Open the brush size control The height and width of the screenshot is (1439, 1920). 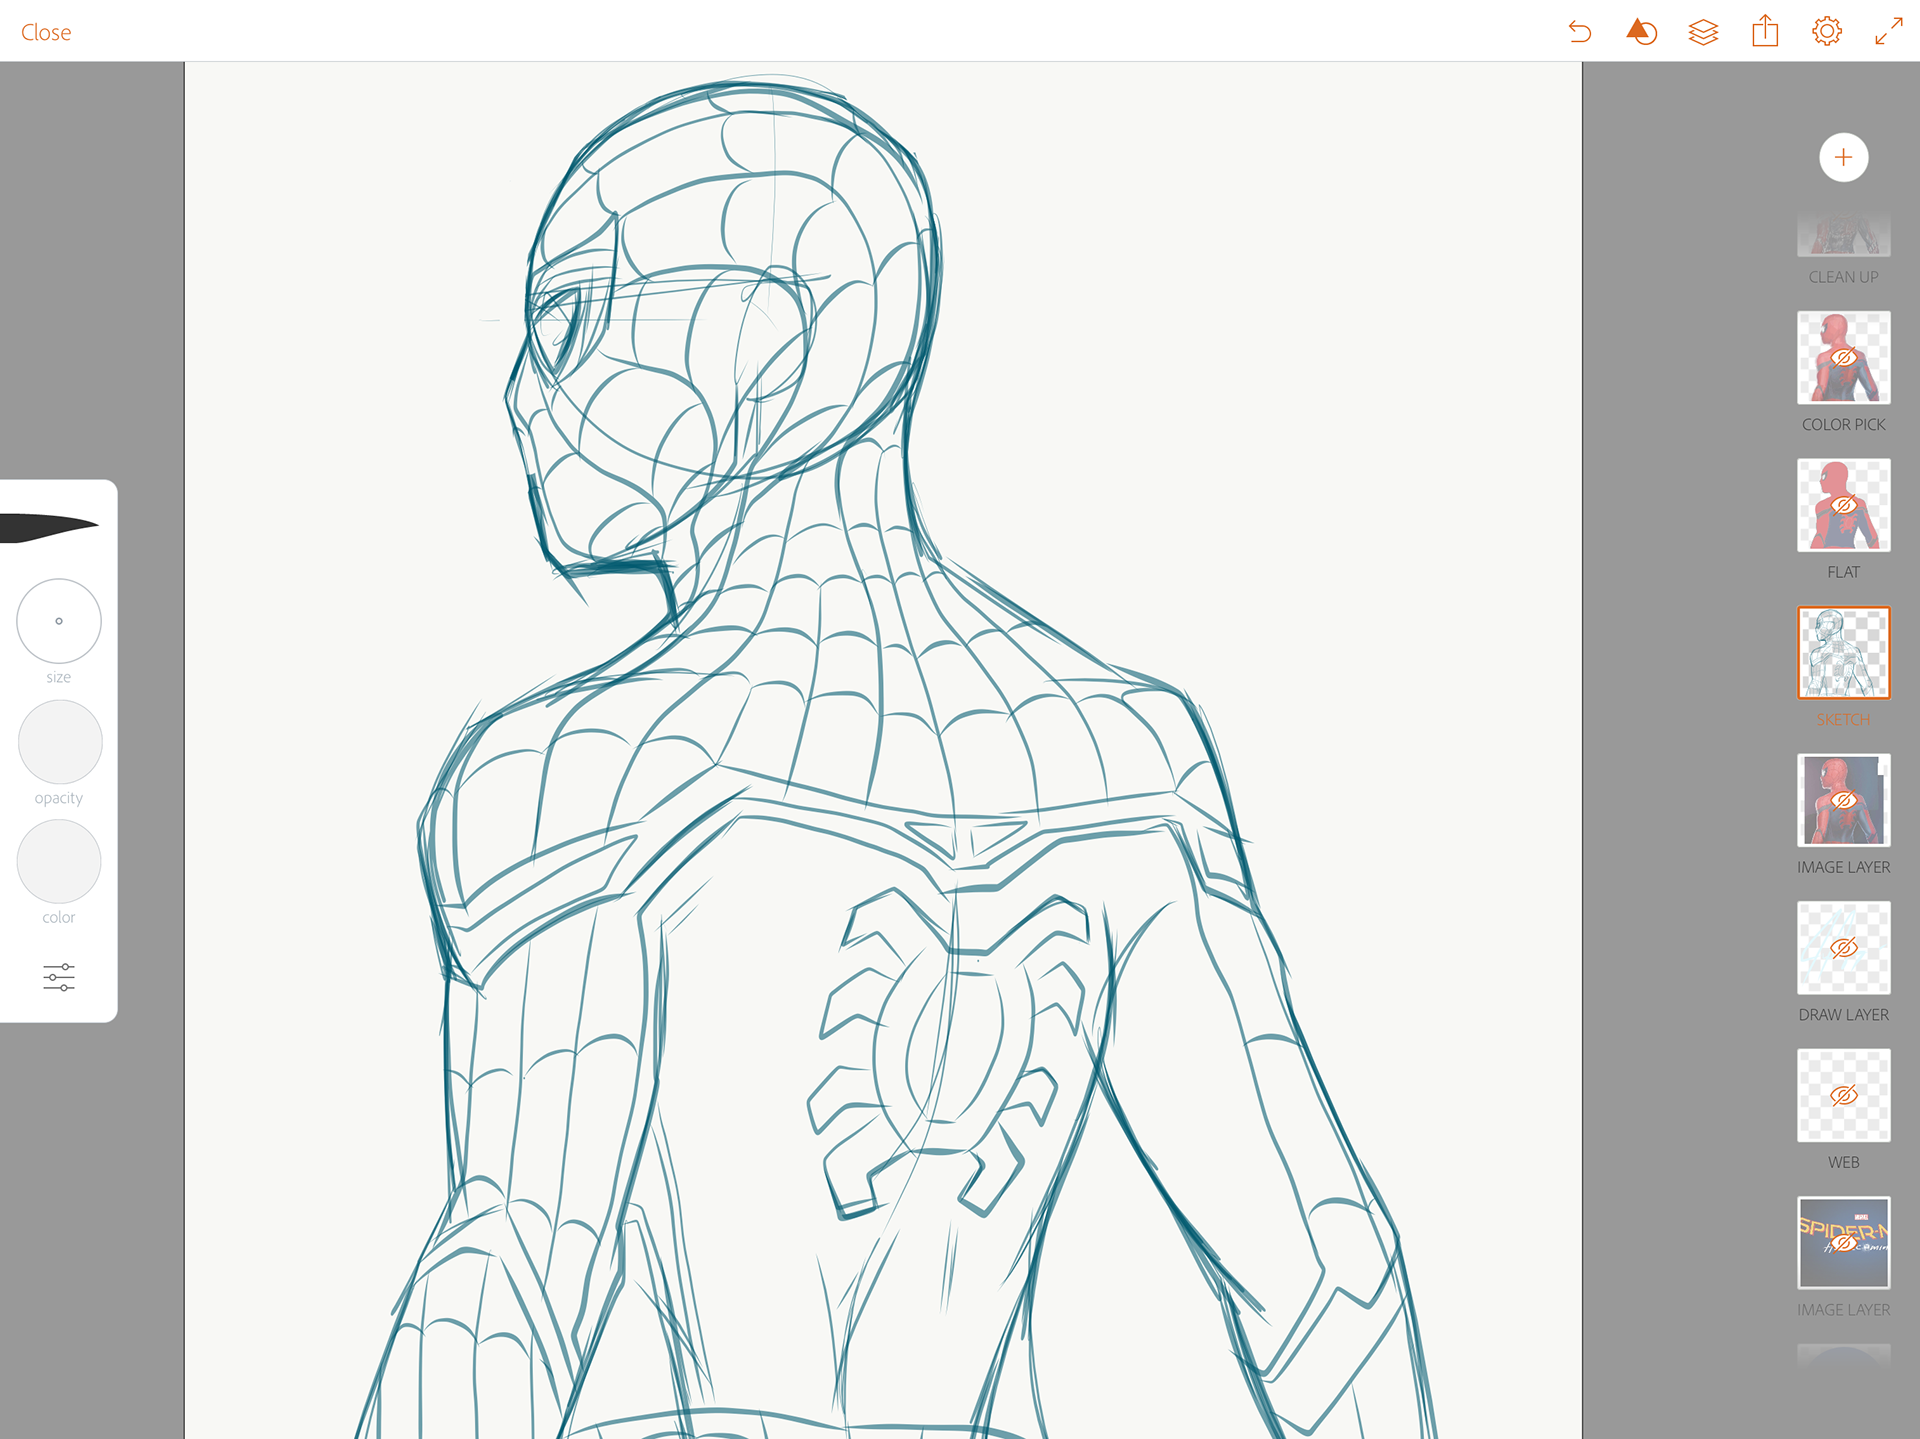[x=59, y=621]
